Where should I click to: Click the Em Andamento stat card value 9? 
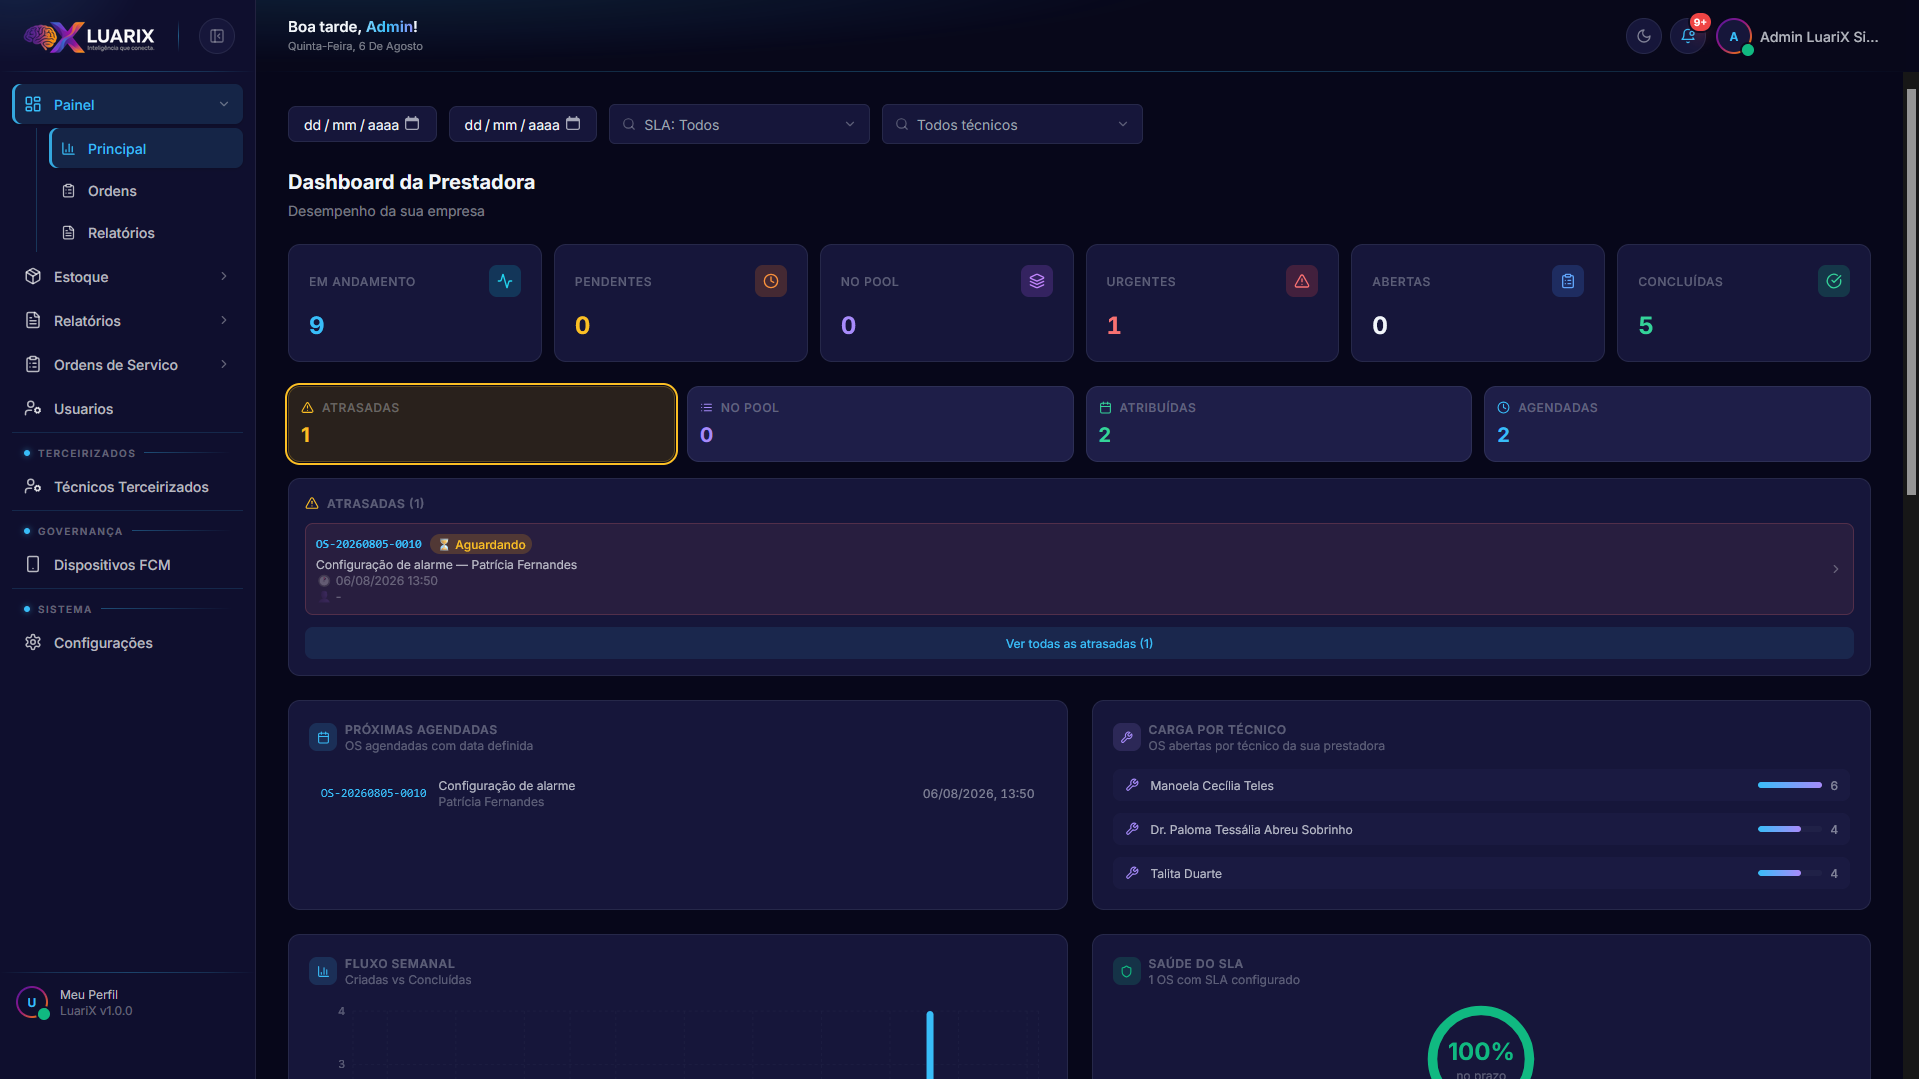(x=317, y=325)
